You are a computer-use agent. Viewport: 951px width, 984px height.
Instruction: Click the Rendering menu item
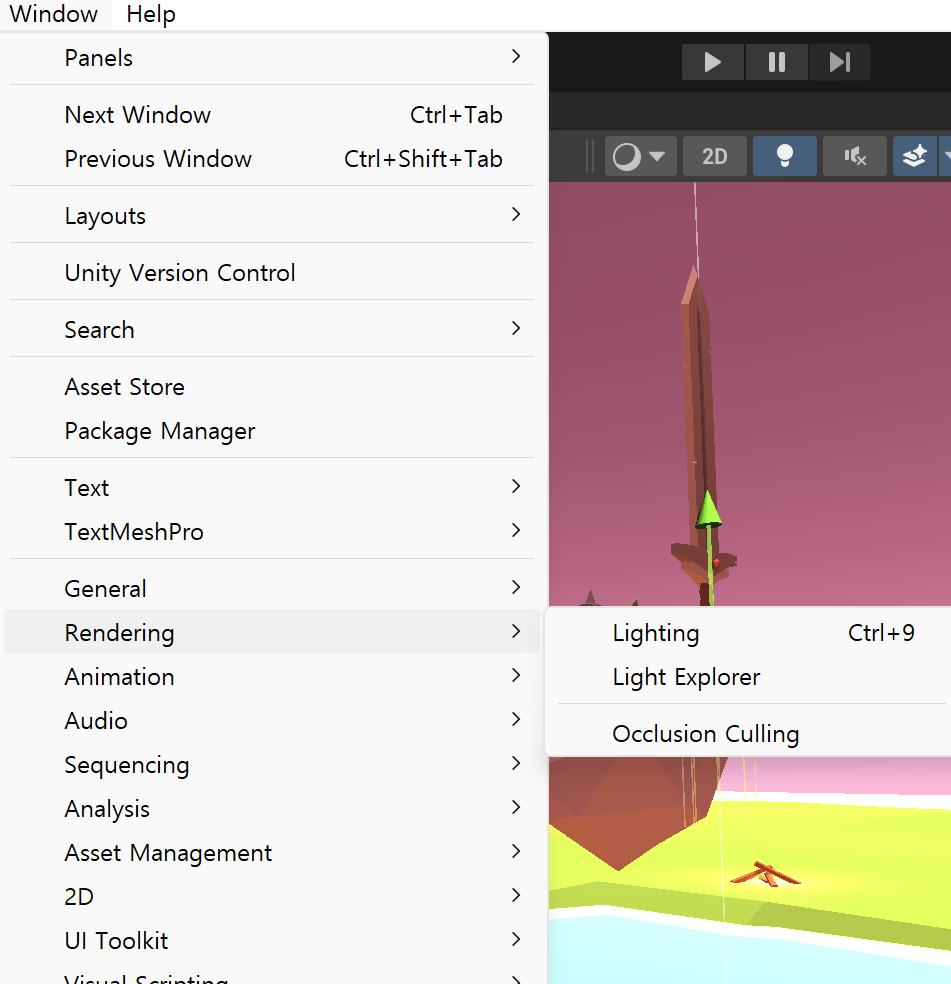[272, 633]
